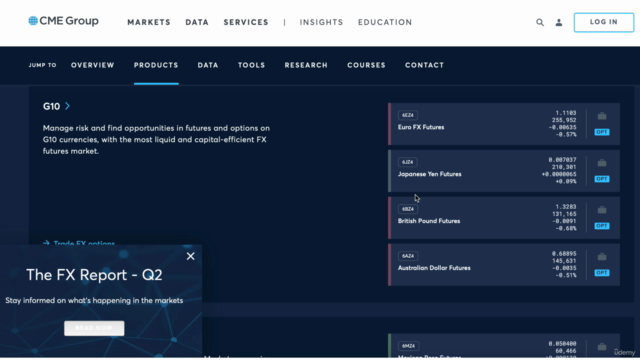This screenshot has height=360, width=640.
Task: Open the DATA menu in top navigation
Action: (x=197, y=22)
